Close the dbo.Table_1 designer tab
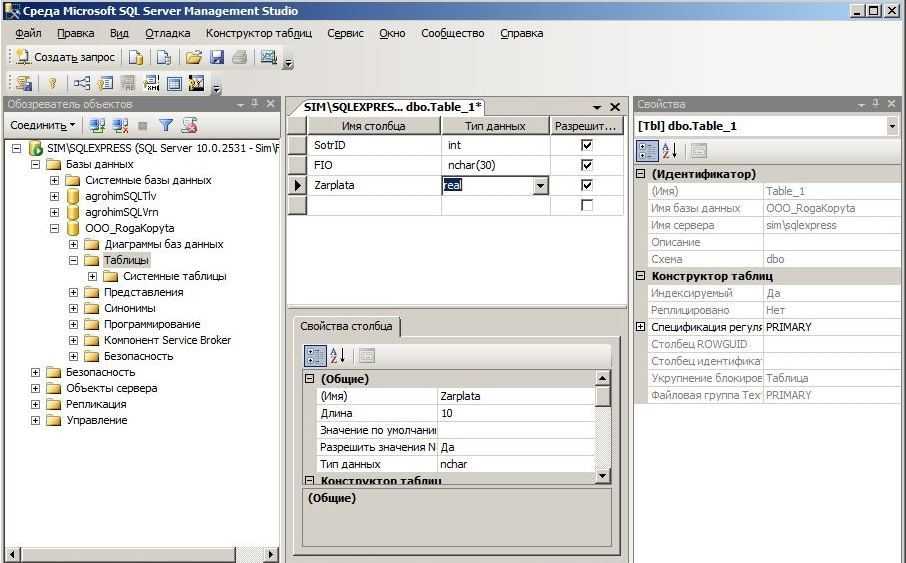Image resolution: width=906 pixels, height=563 pixels. [615, 107]
